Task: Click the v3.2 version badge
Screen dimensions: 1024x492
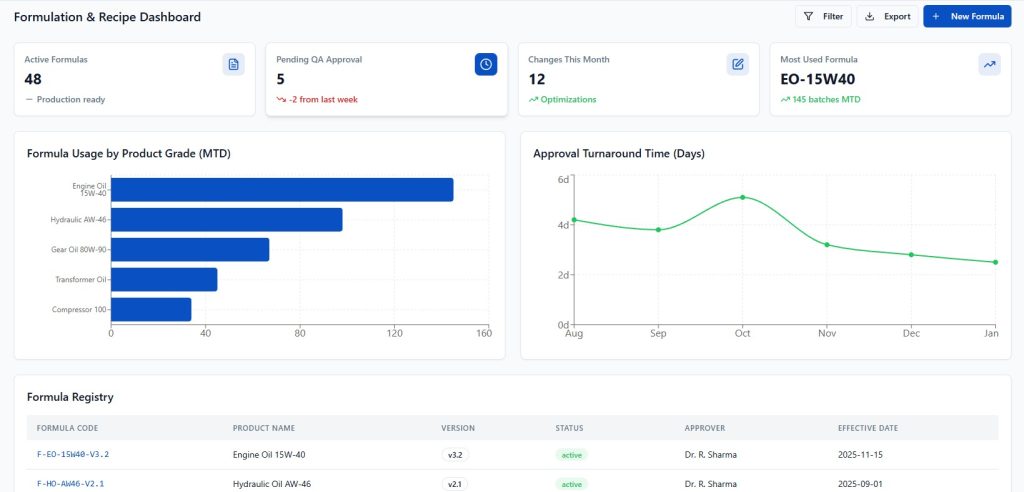Action: (x=455, y=455)
